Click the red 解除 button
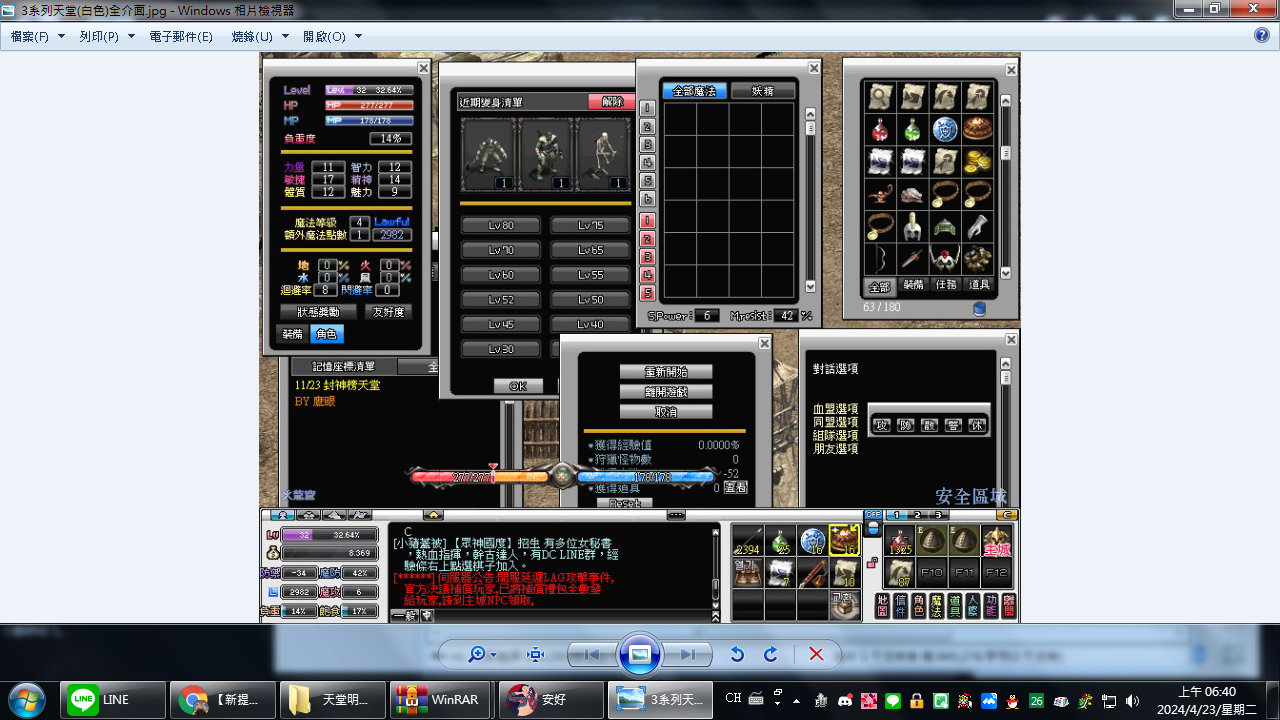Viewport: 1280px width, 720px height. 611,102
